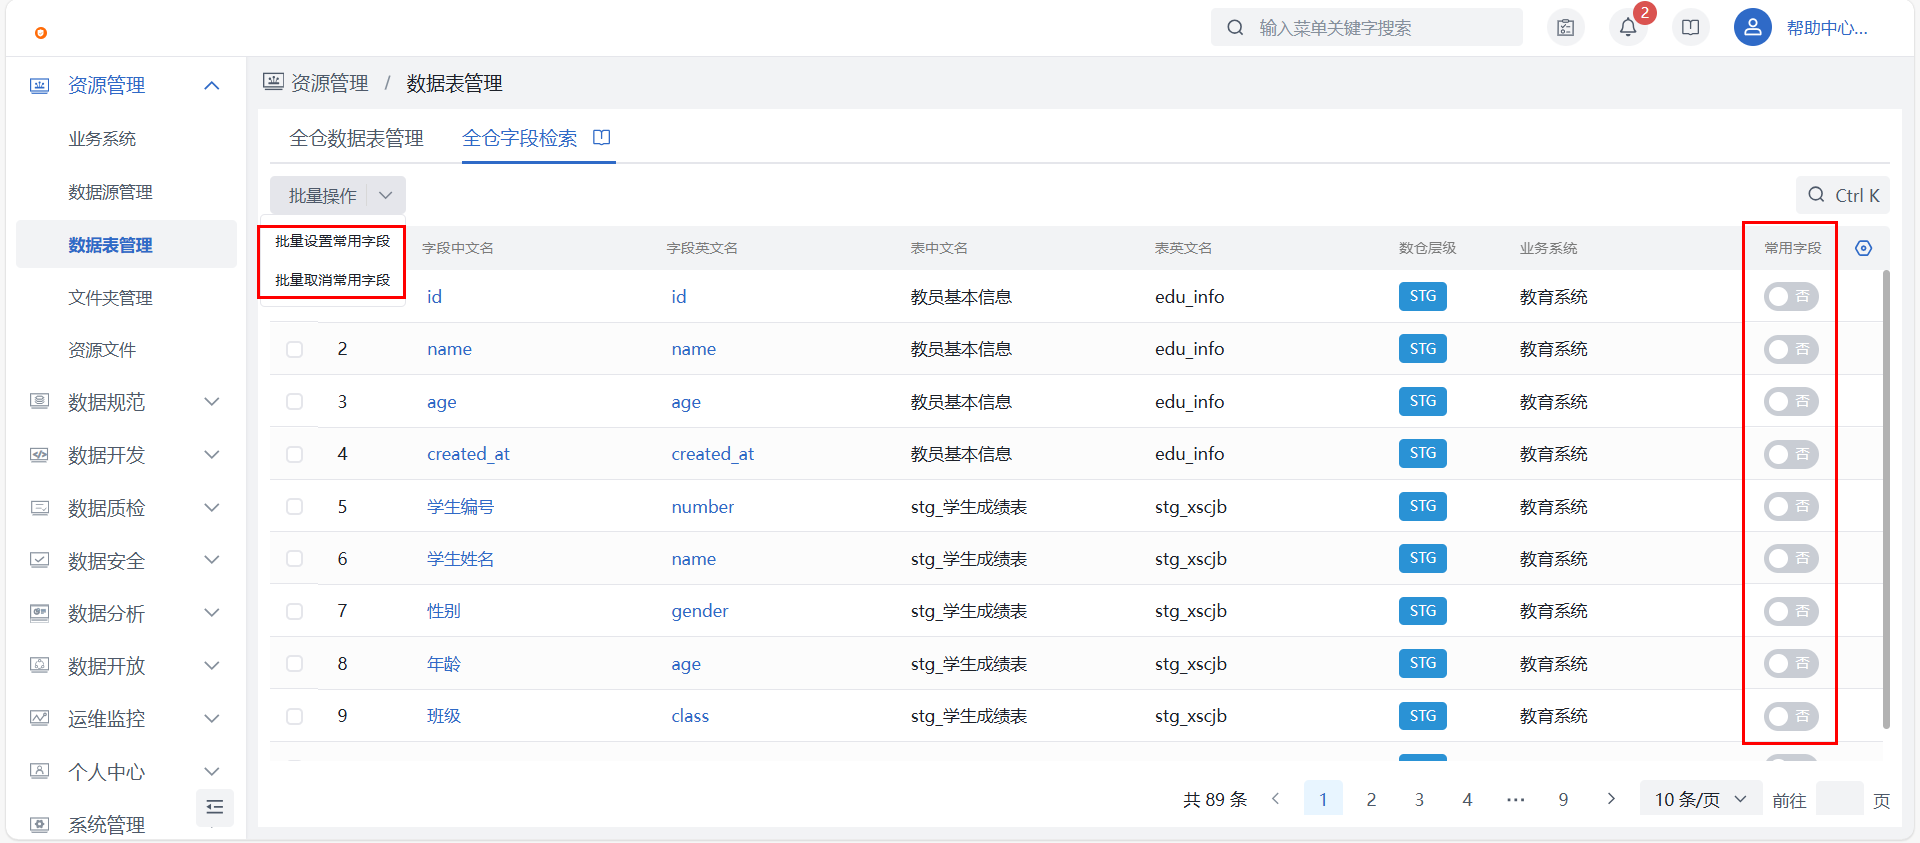
Task: Click the orange logo icon
Action: coord(40,33)
